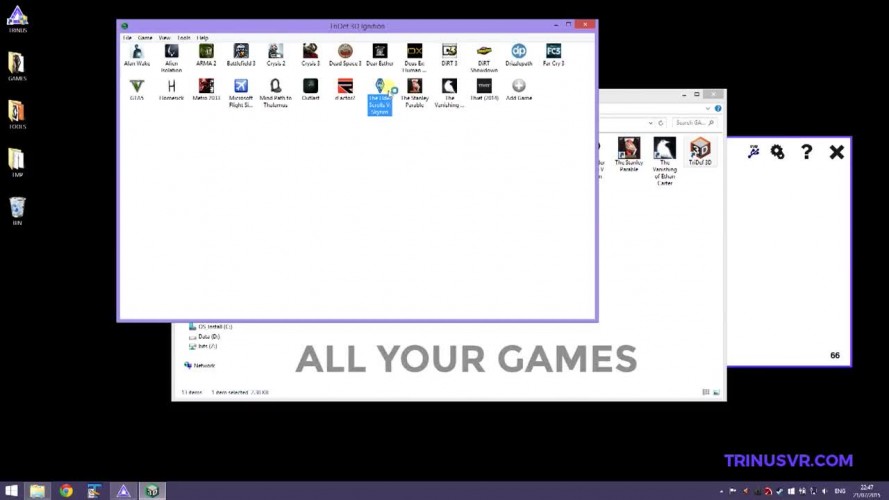This screenshot has height=500, width=889.
Task: Select OS Install (C:) drive in Explorer
Action: pos(210,327)
